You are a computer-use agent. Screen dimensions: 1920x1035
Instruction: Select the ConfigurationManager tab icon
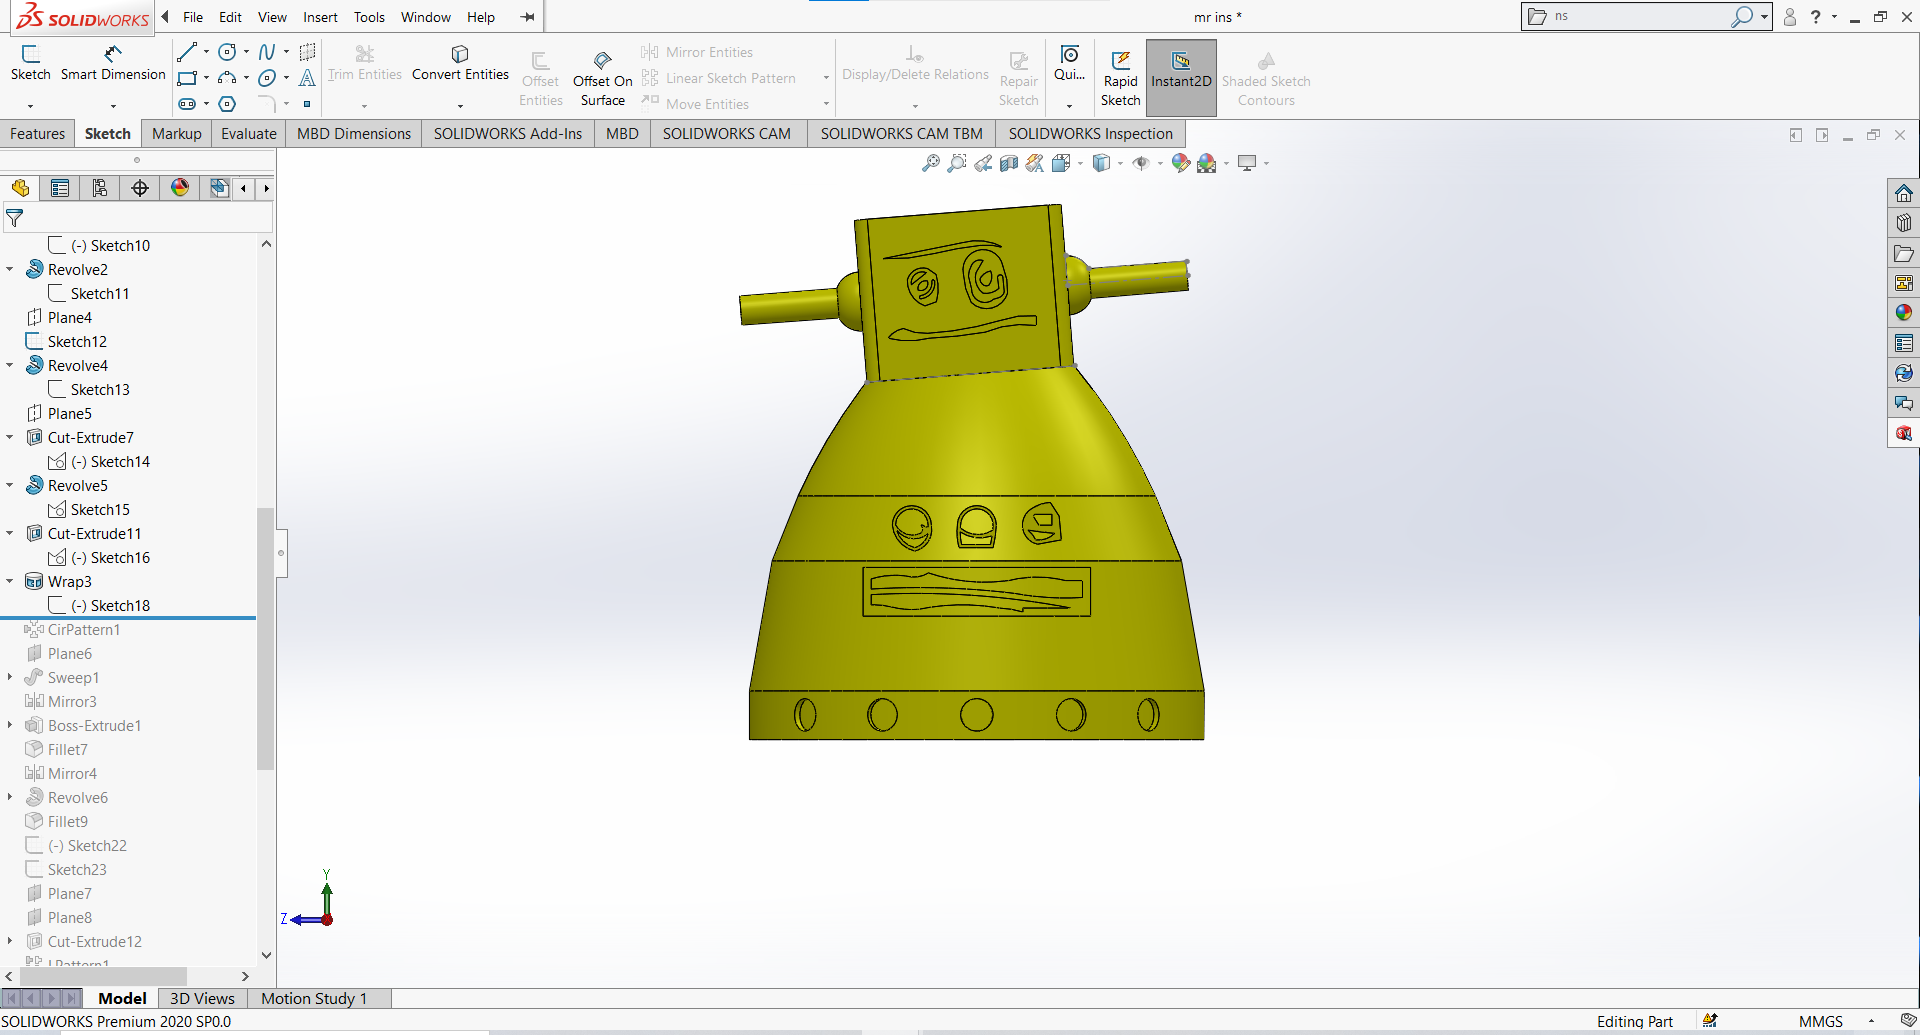coord(100,188)
